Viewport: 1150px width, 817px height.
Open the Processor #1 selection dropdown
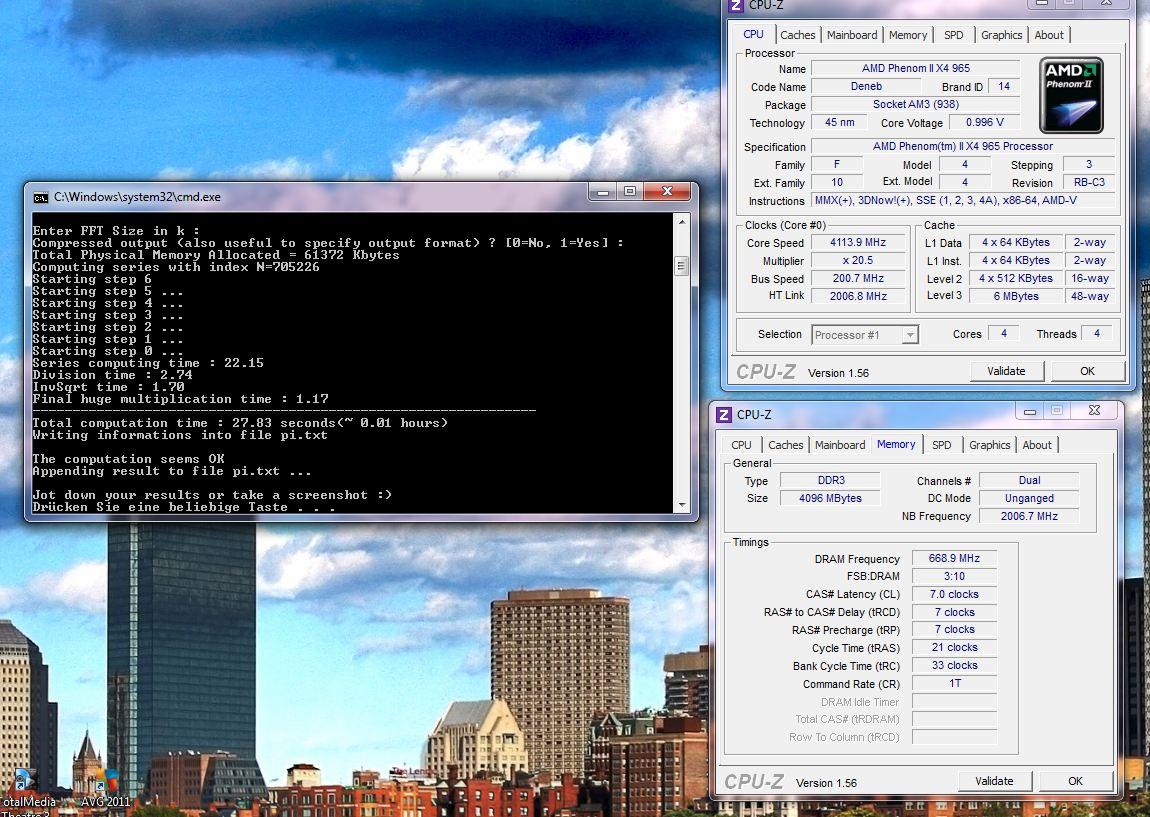[x=865, y=335]
